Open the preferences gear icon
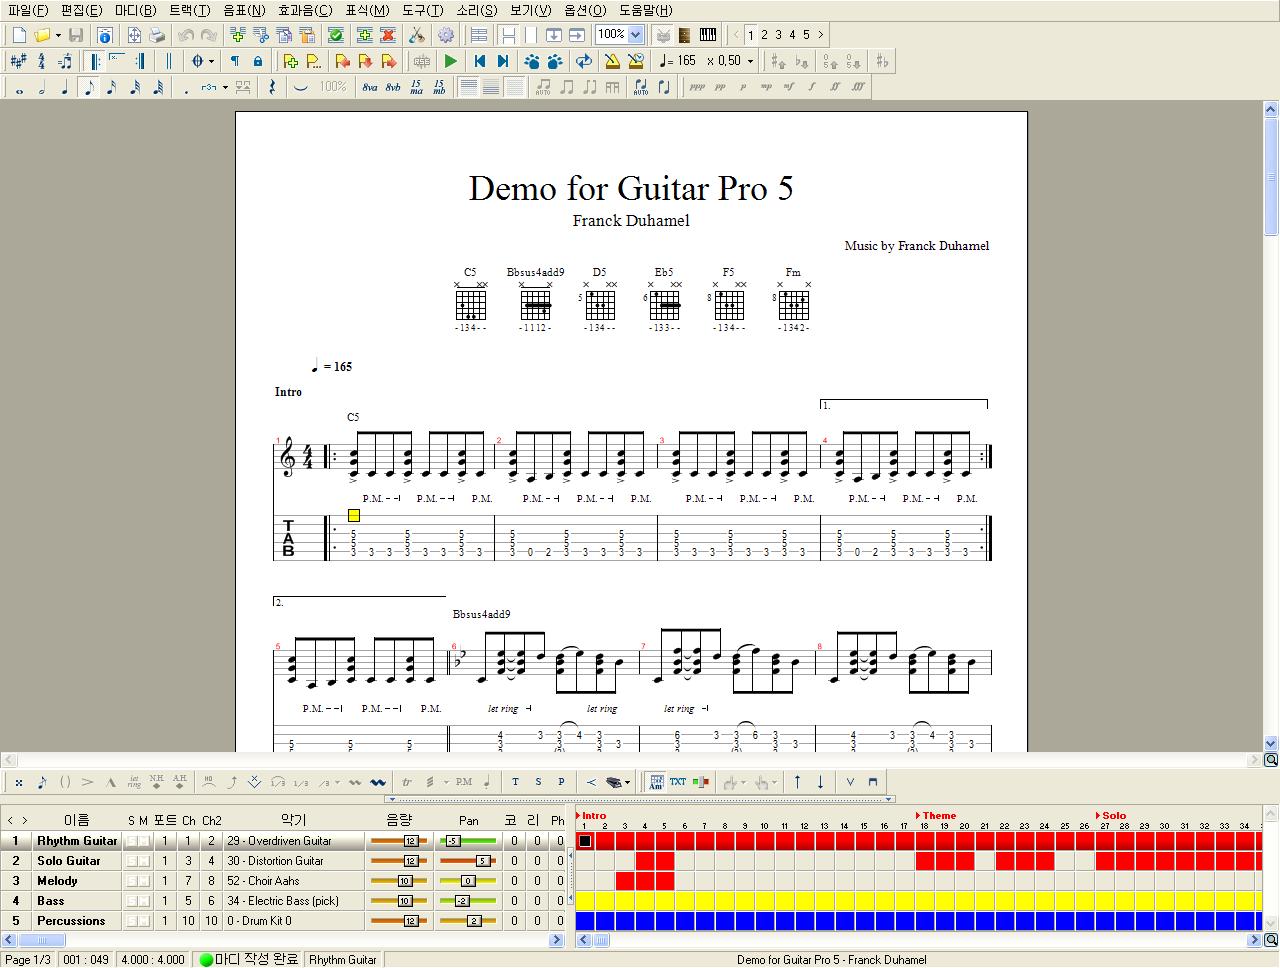 click(x=445, y=35)
